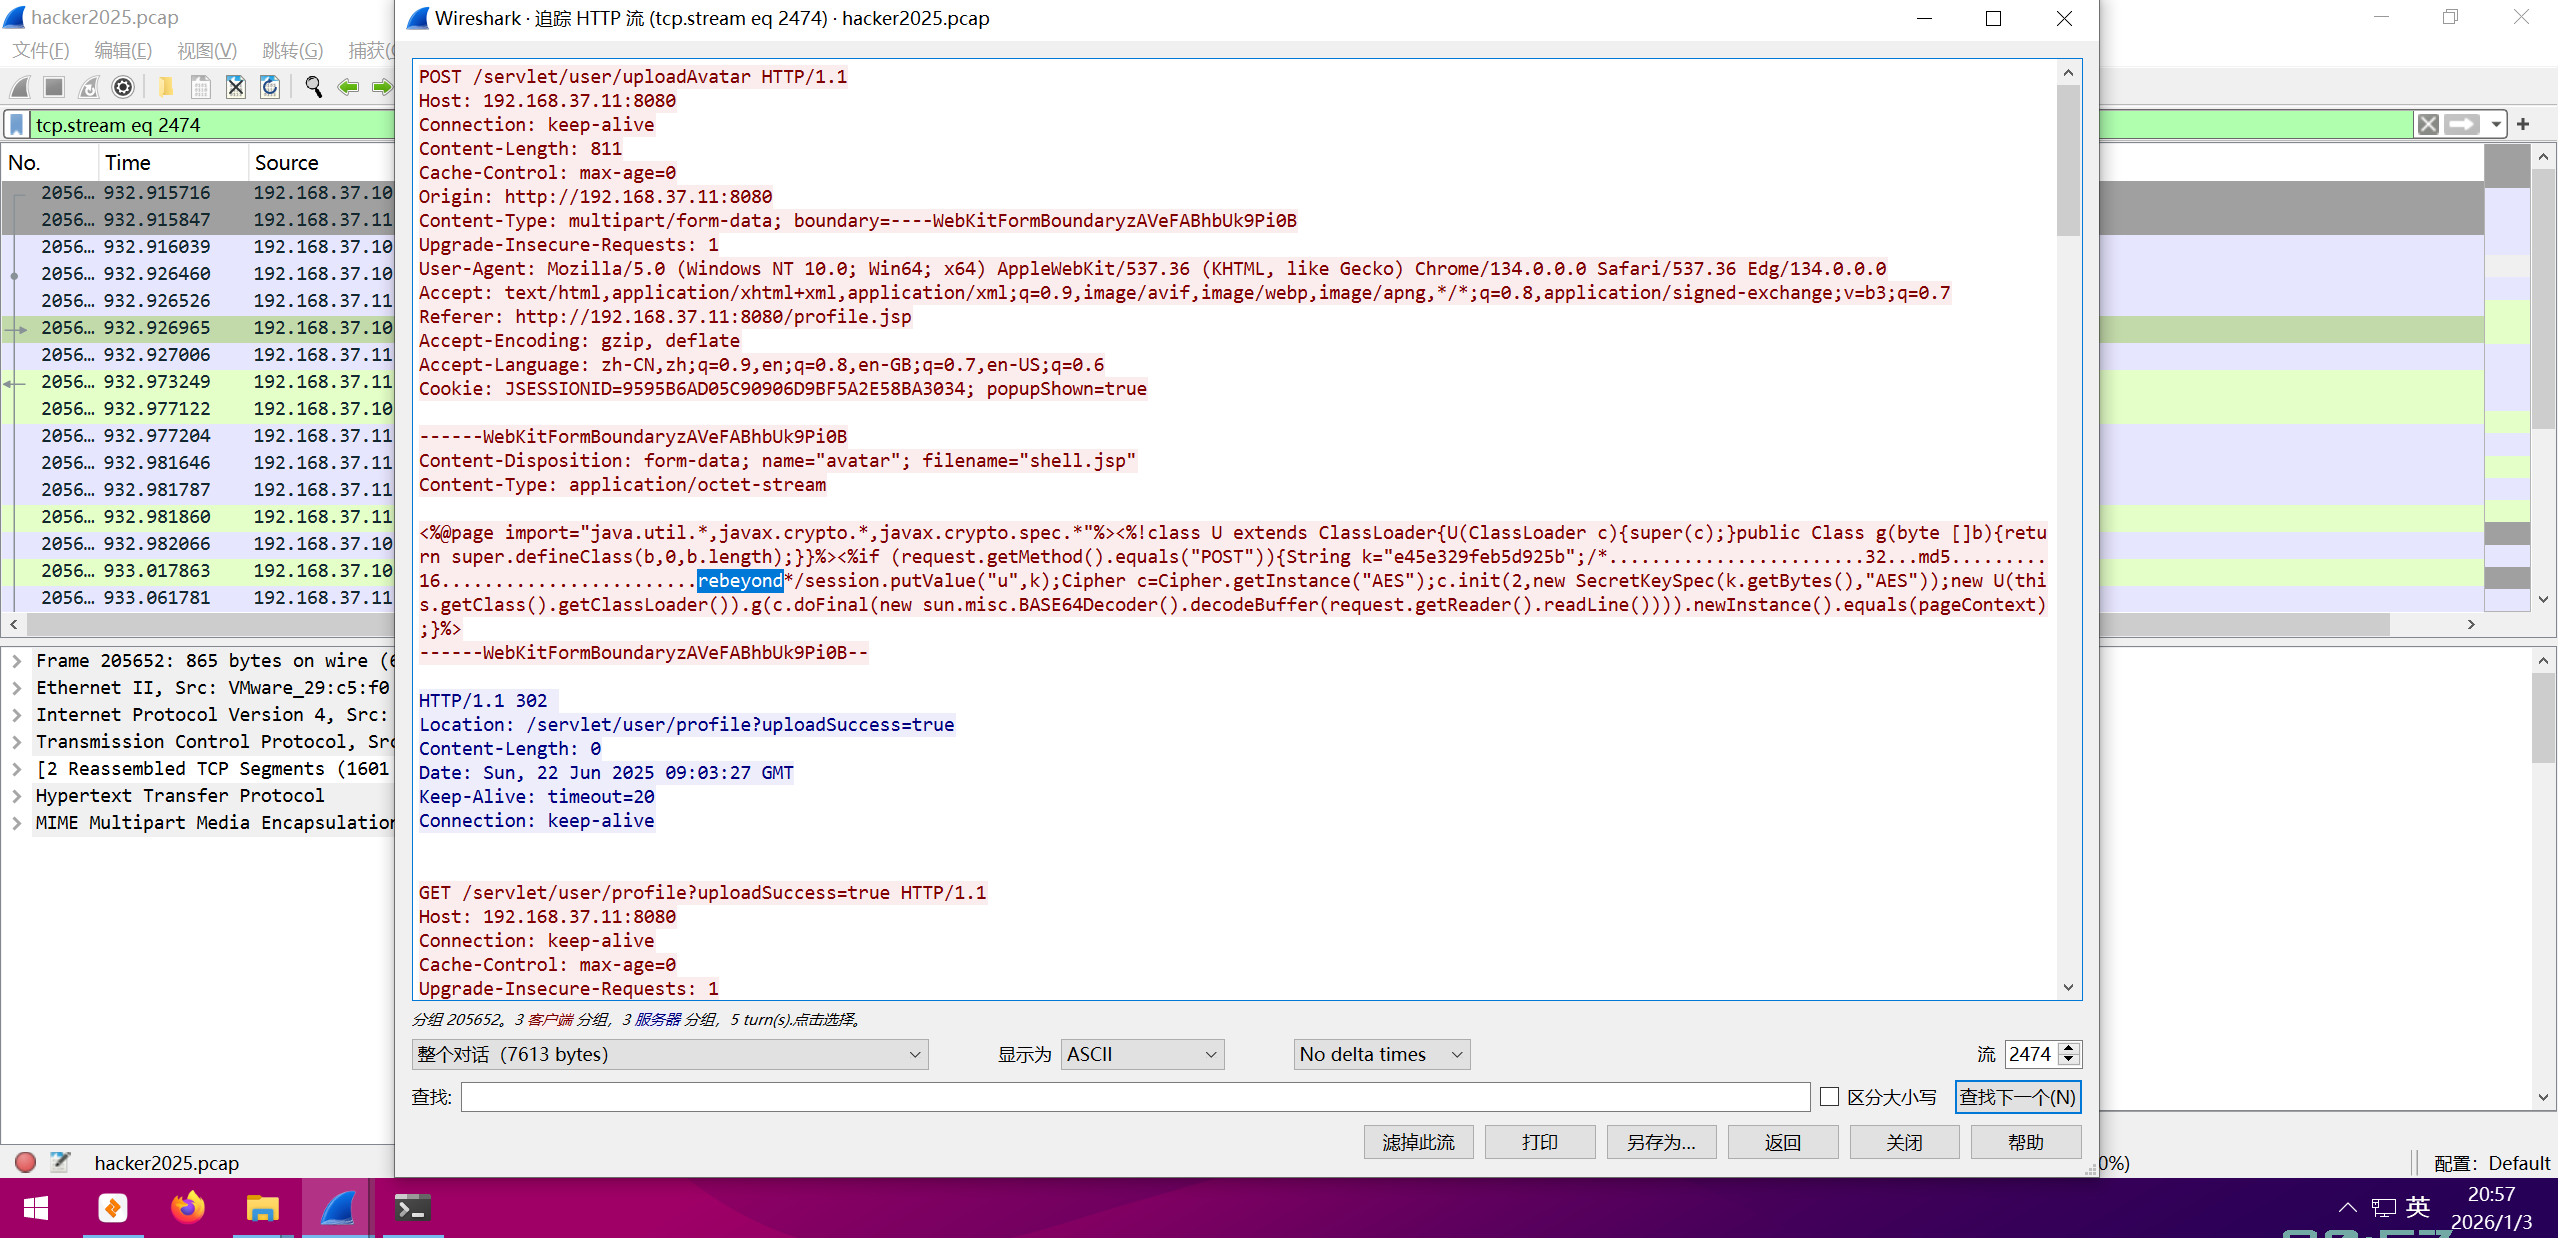The height and width of the screenshot is (1238, 2558).
Task: Open the 显示为 ASCII format dropdown
Action: (1141, 1054)
